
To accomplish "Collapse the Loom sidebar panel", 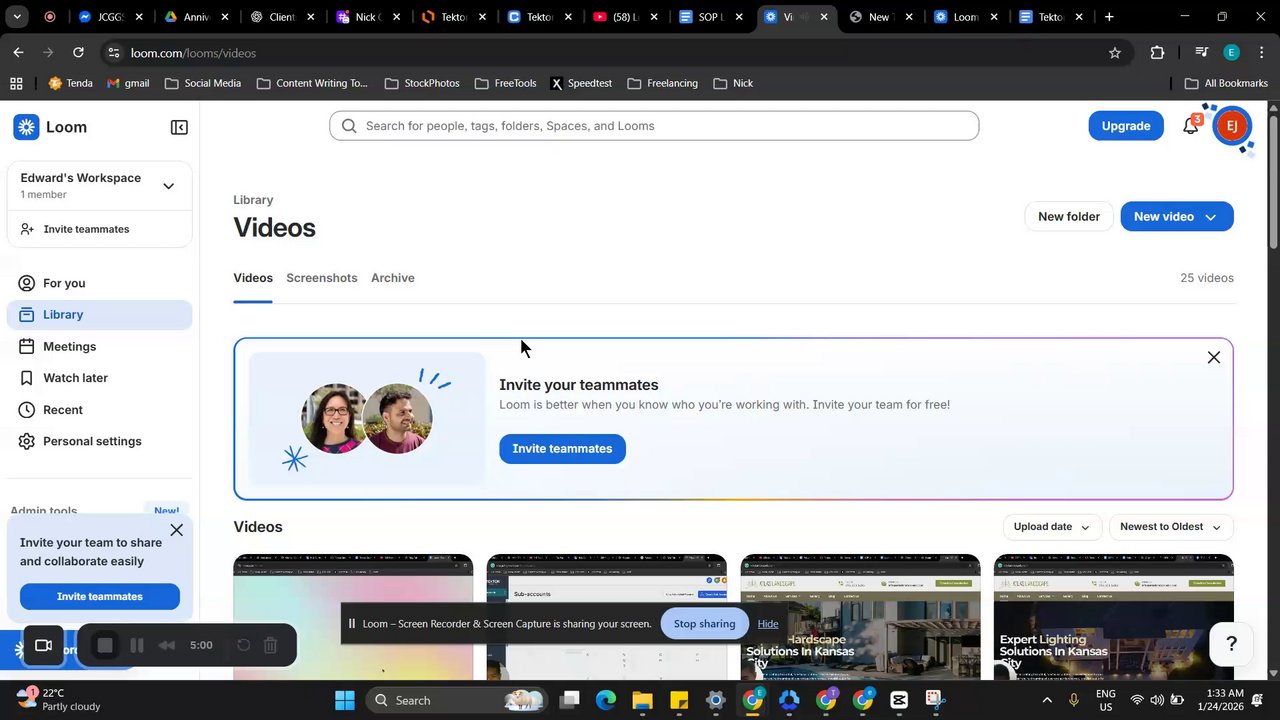I will (x=179, y=127).
